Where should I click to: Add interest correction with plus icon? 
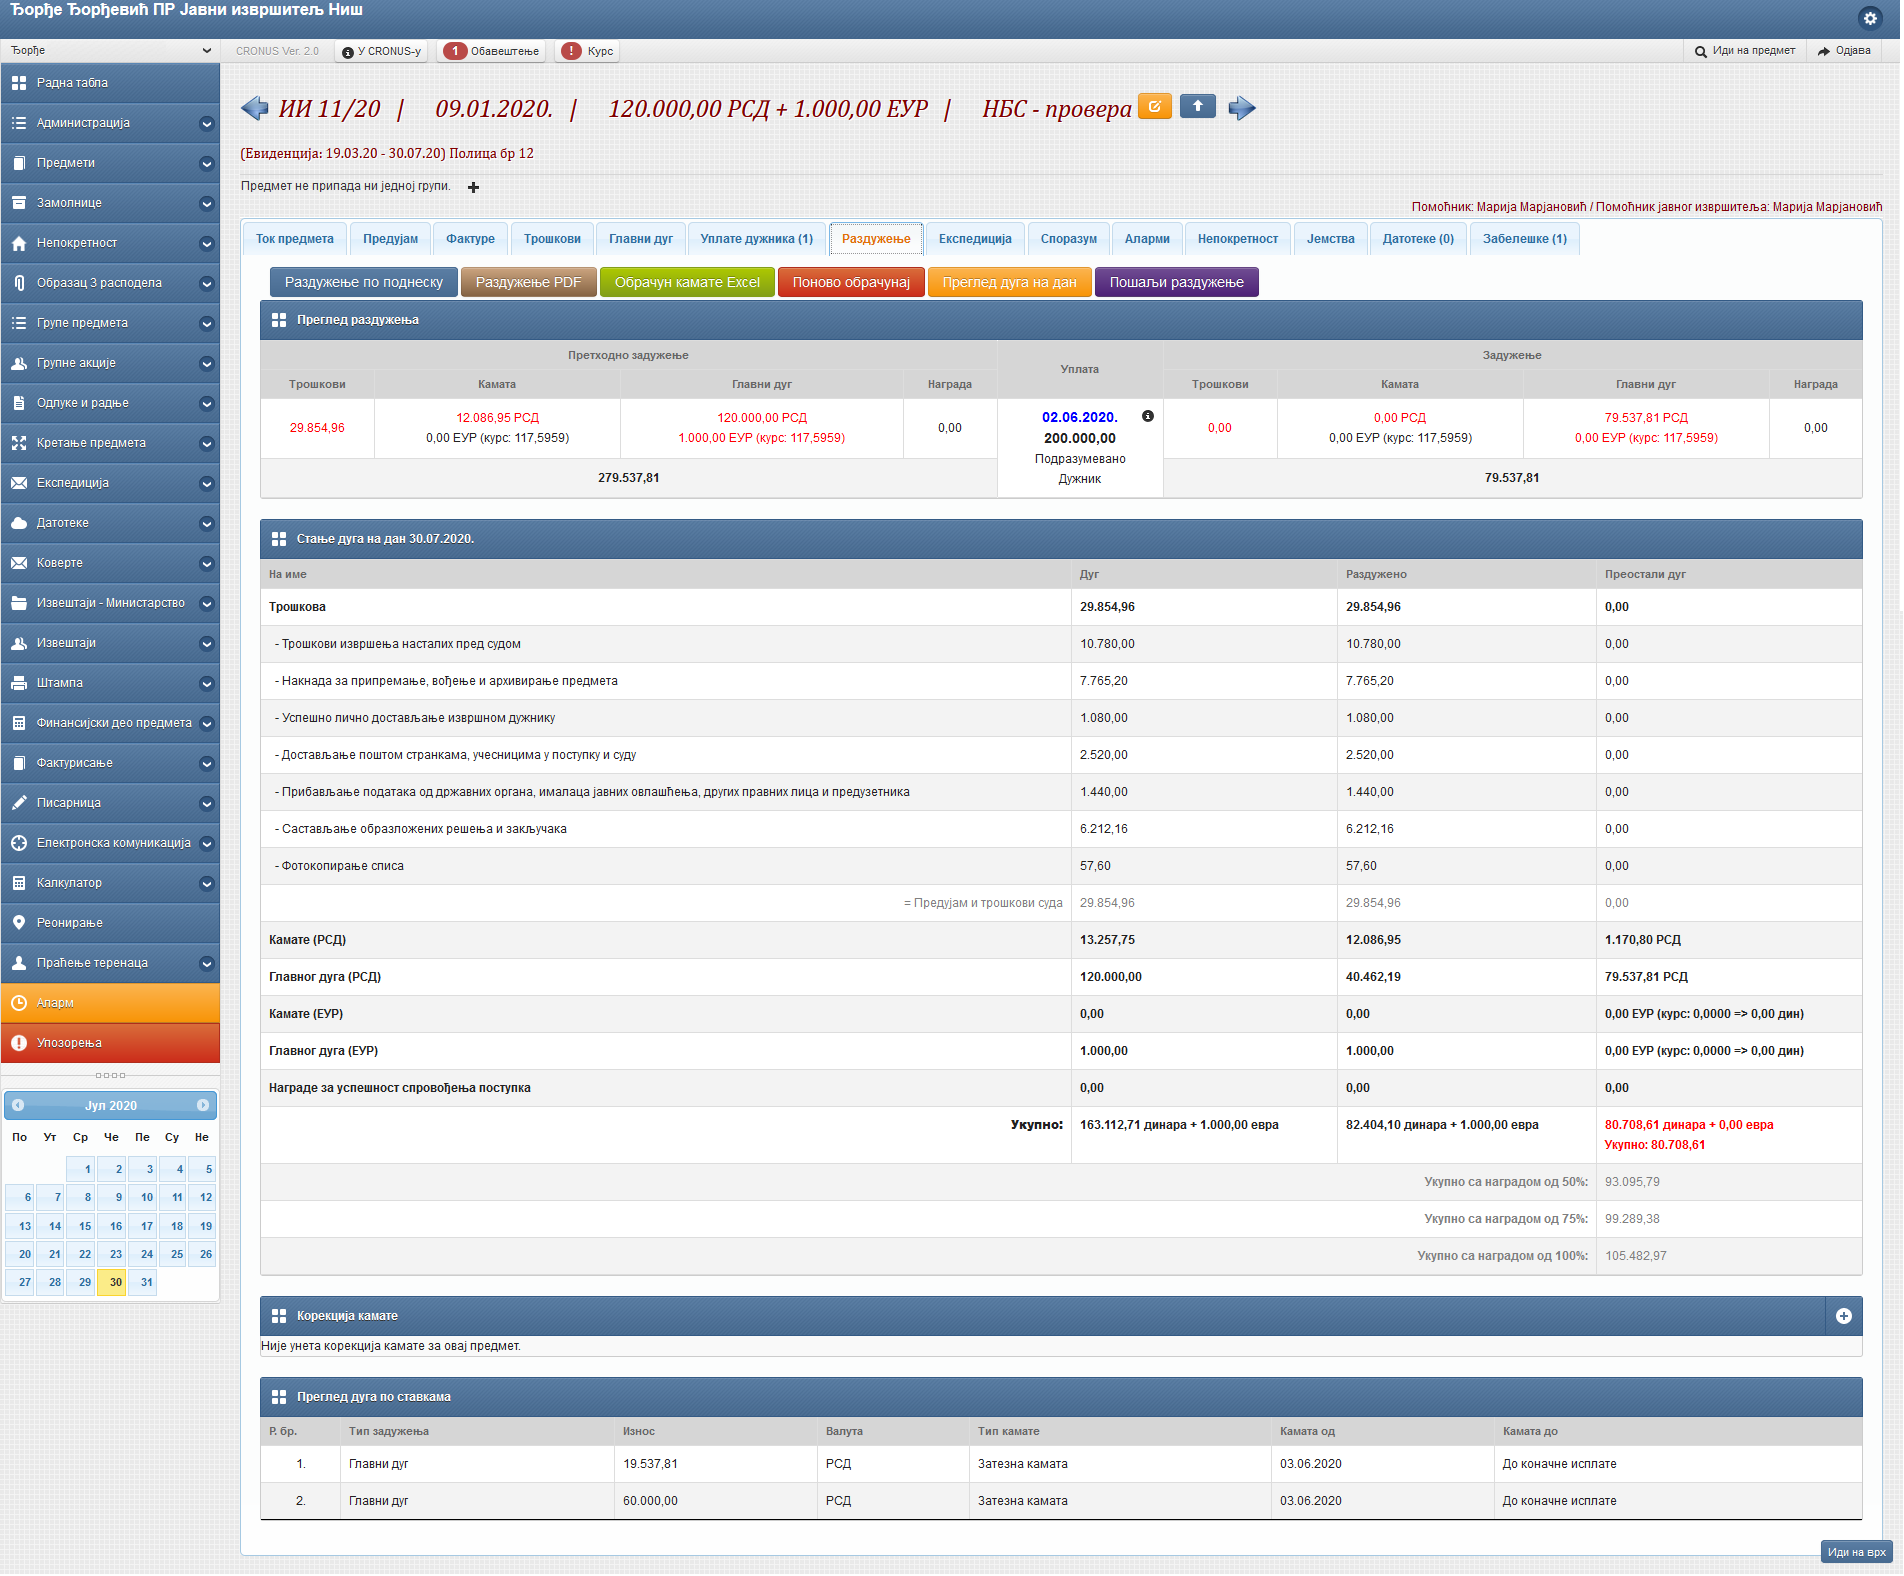pos(1843,1316)
